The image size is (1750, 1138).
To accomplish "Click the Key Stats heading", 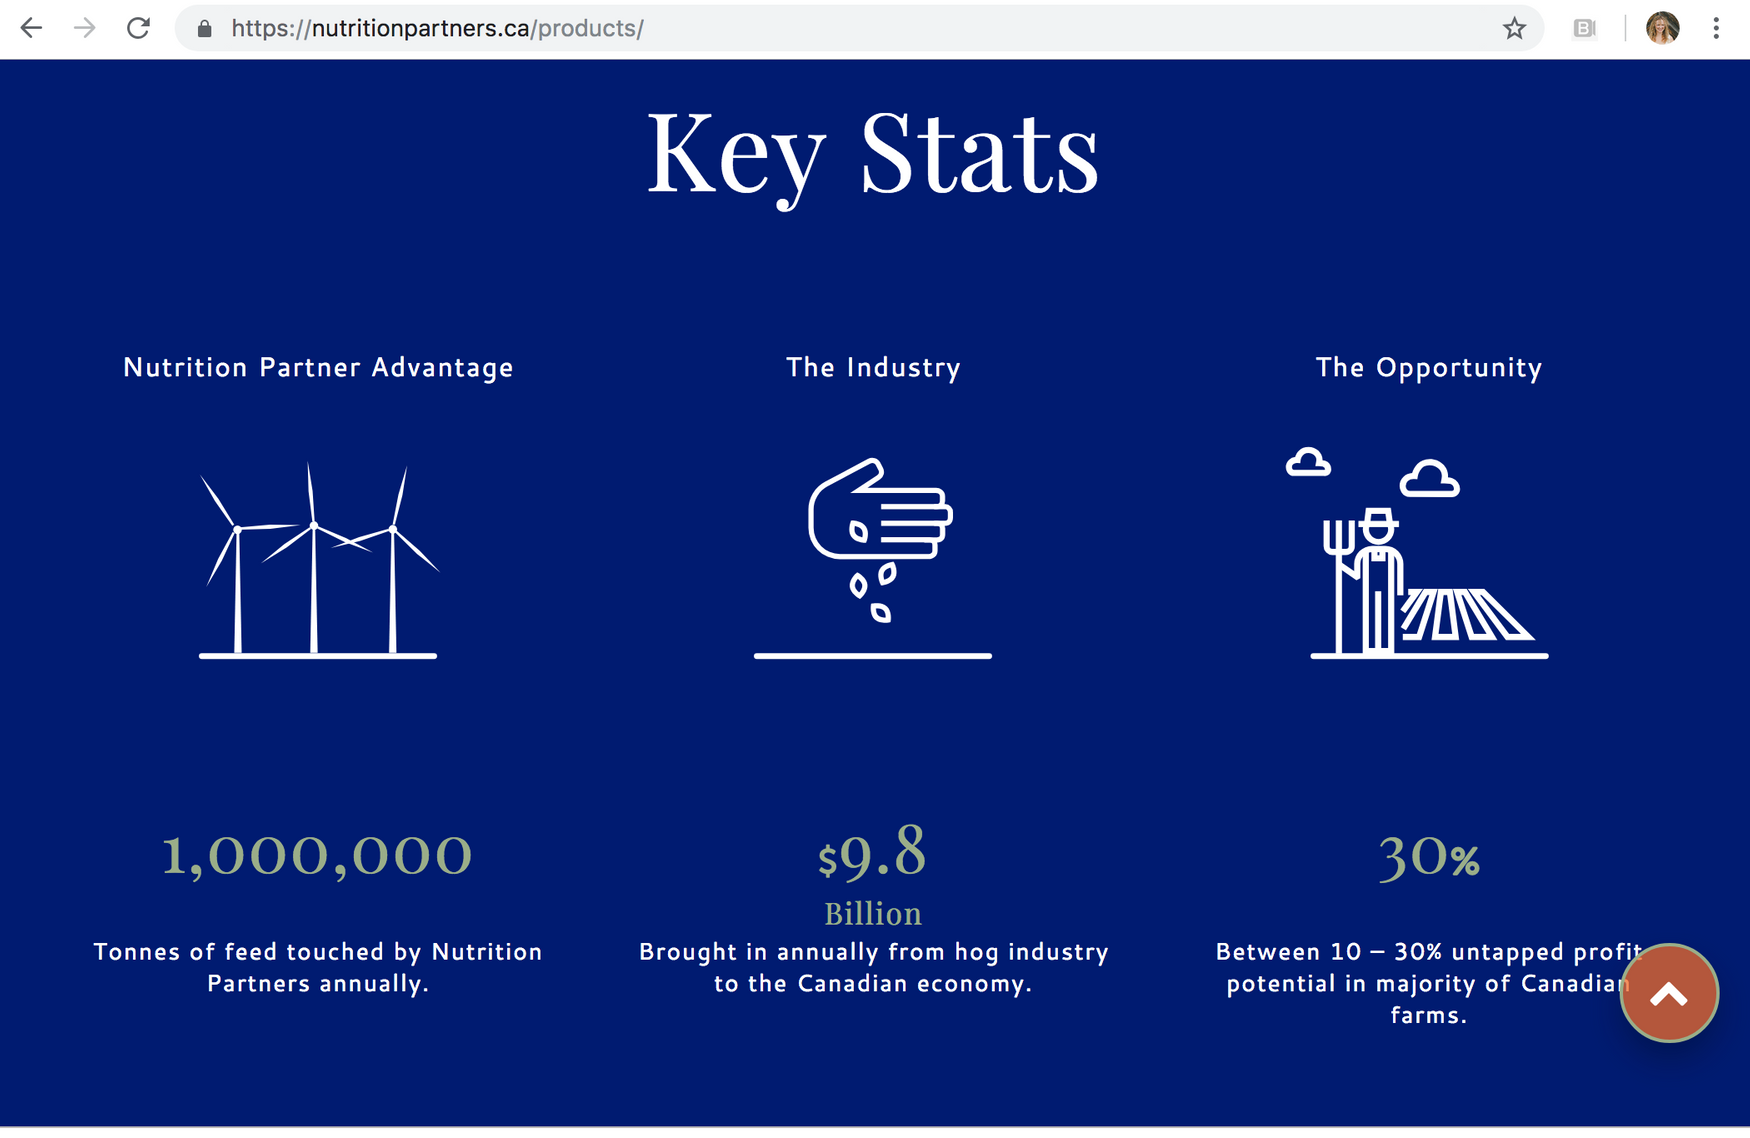I will pyautogui.click(x=873, y=153).
